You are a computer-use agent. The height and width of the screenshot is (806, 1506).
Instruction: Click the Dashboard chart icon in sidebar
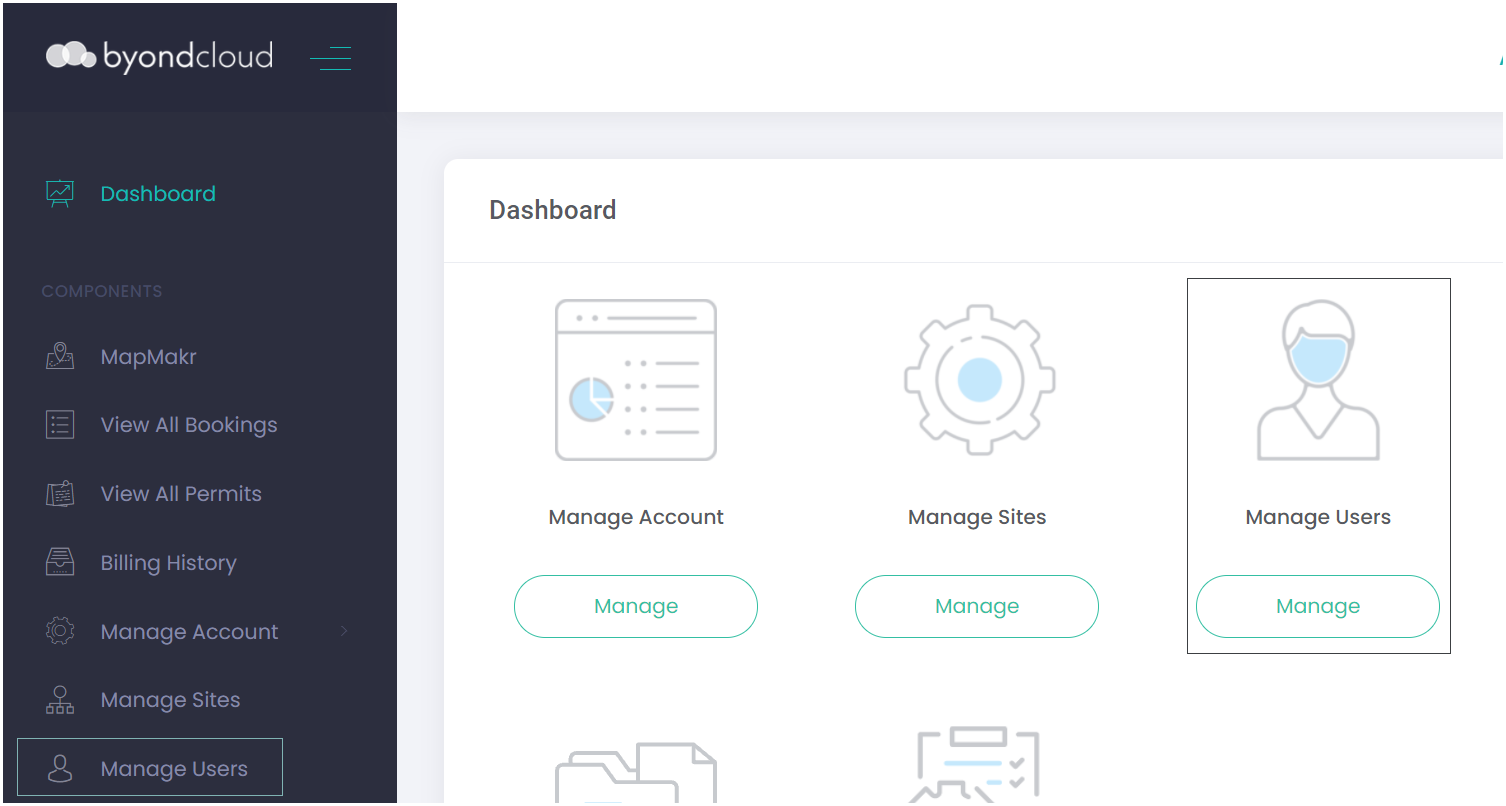click(x=60, y=194)
